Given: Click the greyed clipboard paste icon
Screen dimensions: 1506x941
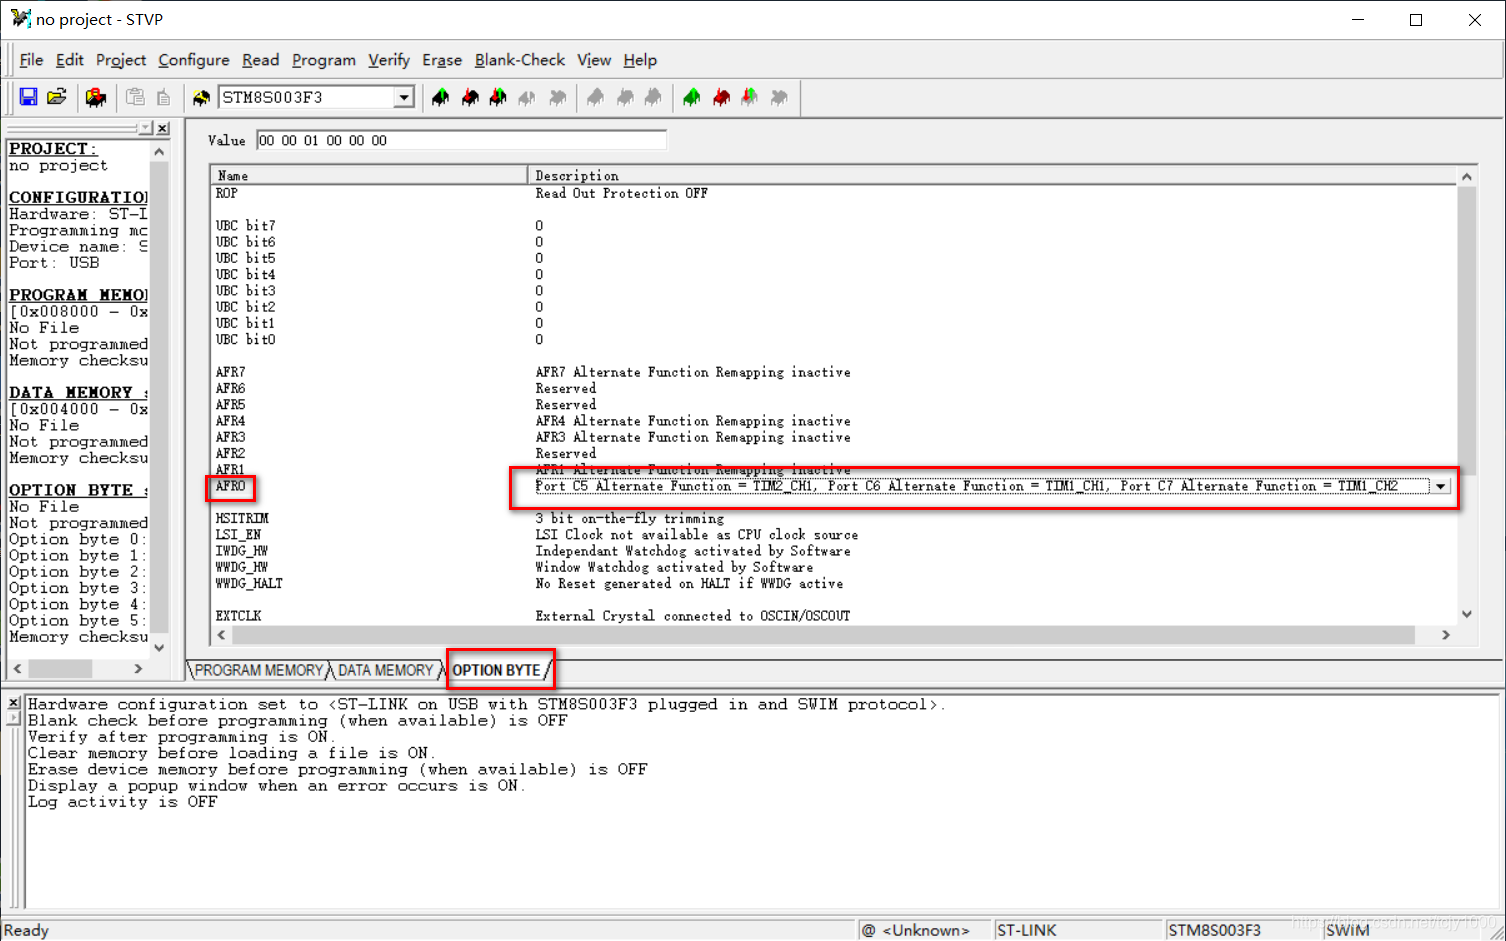Looking at the screenshot, I should click(135, 97).
